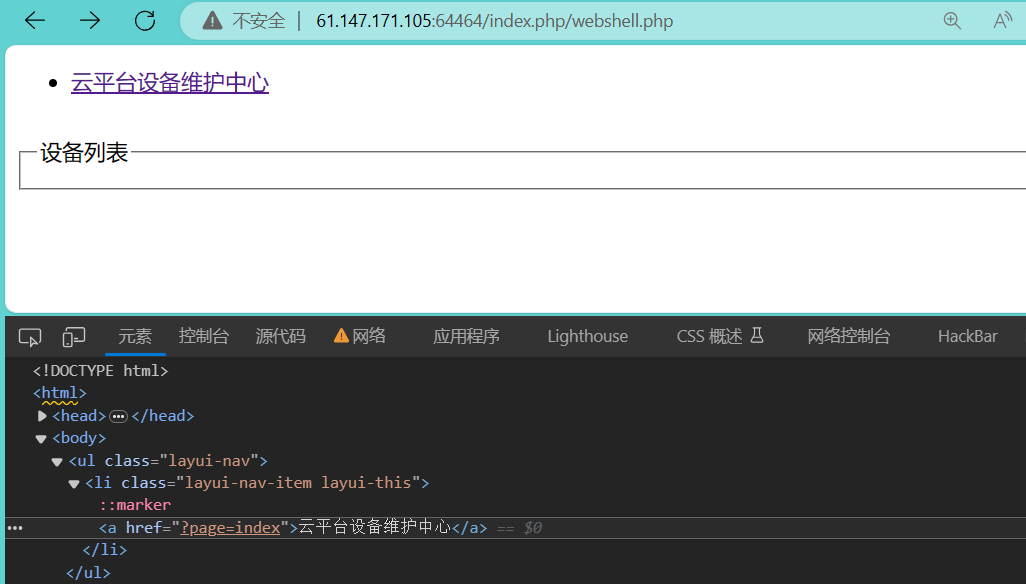Expand the head element node
The height and width of the screenshot is (584, 1026).
click(42, 415)
